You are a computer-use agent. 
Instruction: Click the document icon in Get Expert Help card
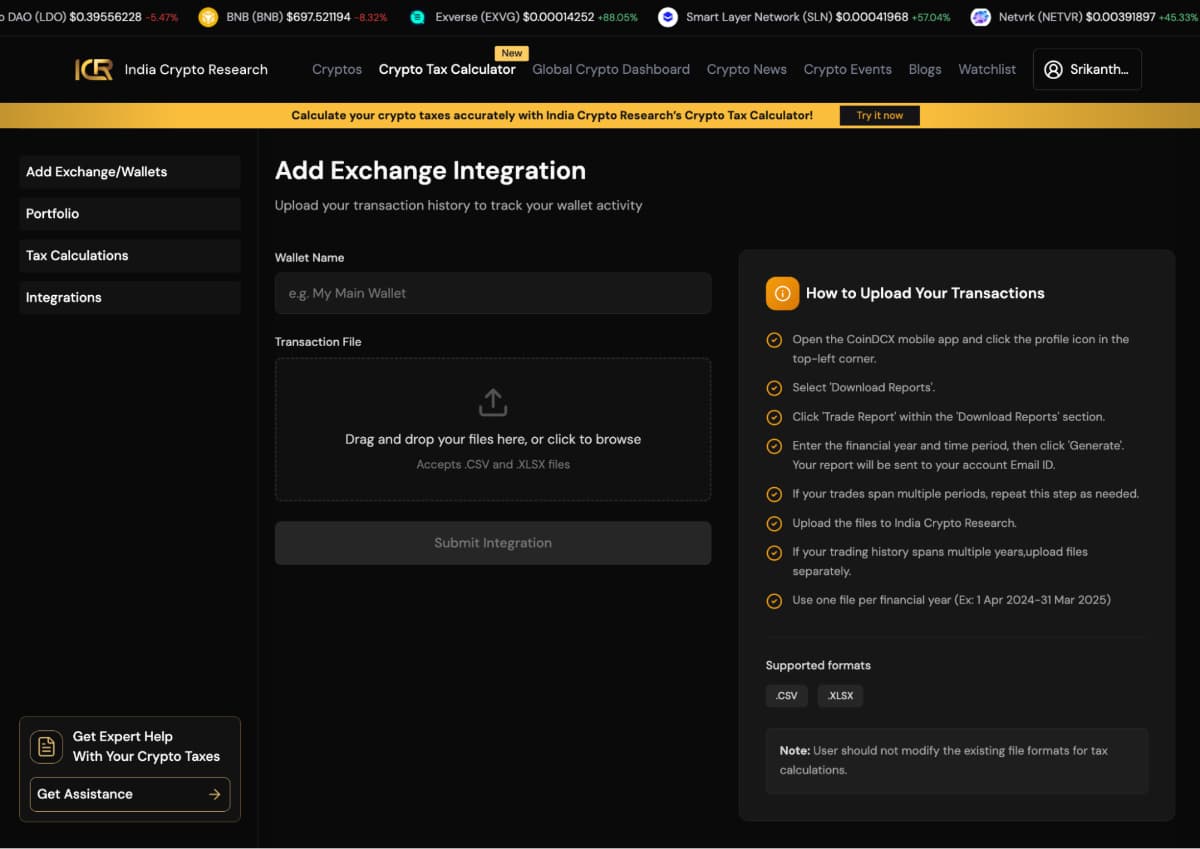pyautogui.click(x=46, y=746)
